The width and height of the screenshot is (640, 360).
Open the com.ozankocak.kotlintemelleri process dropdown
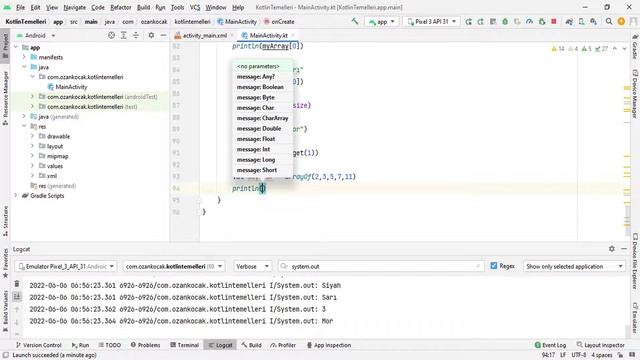[174, 266]
